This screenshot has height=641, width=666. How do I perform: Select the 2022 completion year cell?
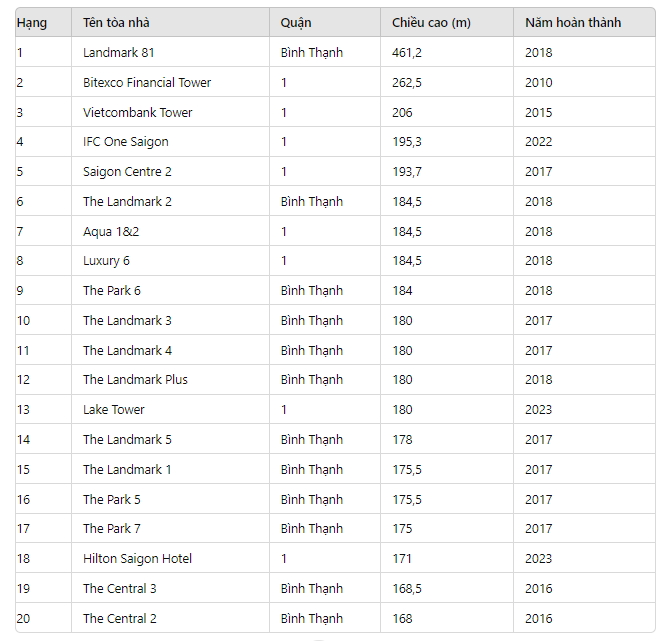point(538,142)
